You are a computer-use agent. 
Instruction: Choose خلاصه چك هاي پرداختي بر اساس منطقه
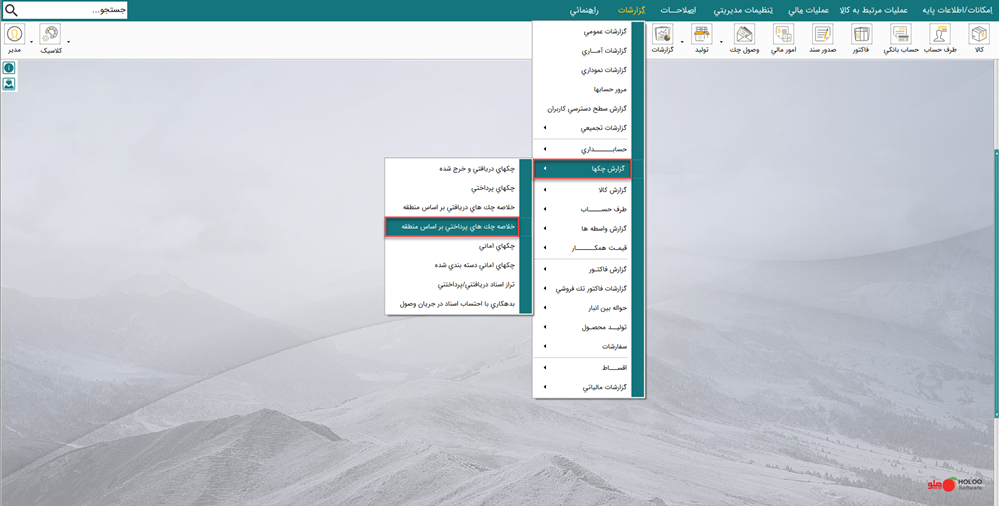[453, 226]
